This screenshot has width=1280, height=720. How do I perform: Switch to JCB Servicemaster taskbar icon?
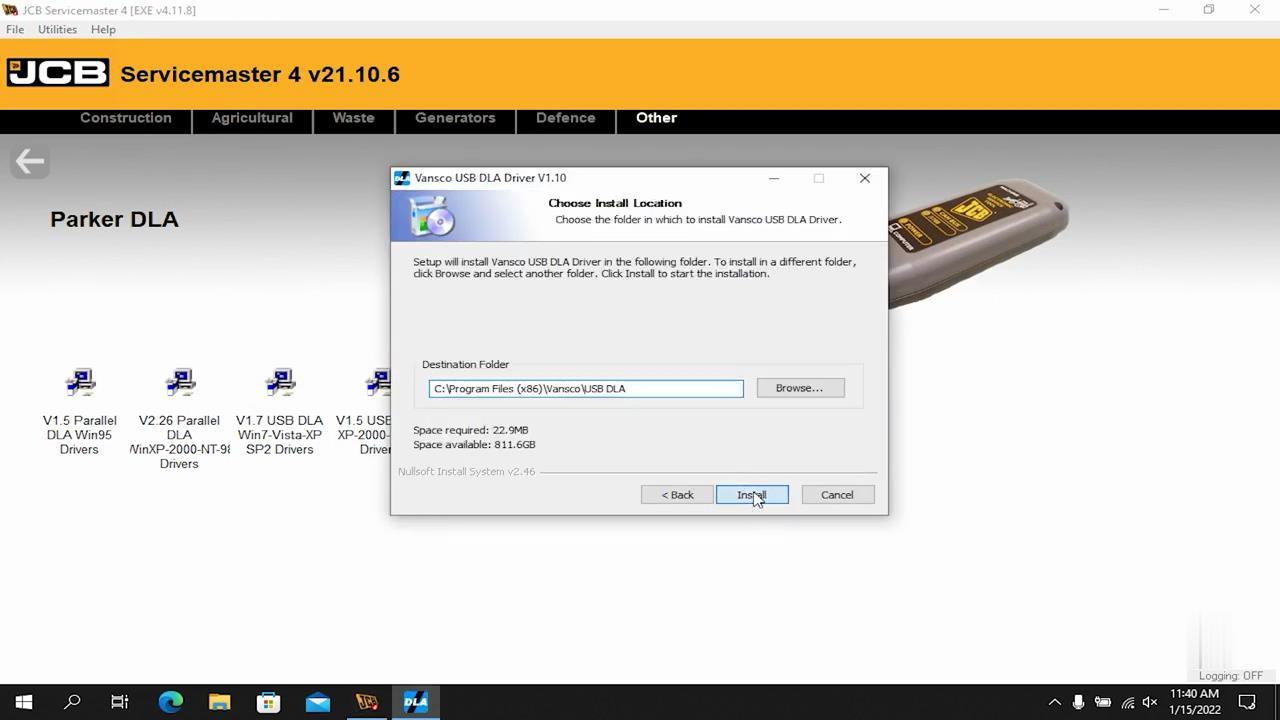click(367, 702)
